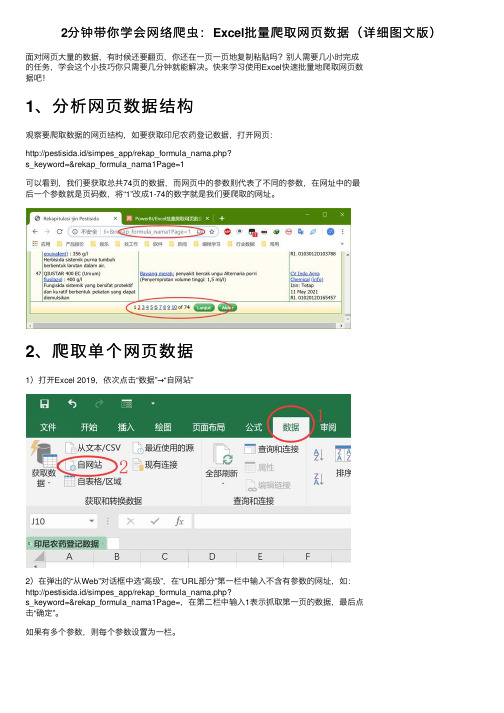Click the CV Indo Agro Chemical link
This screenshot has width=504, height=713.
tap(307, 276)
